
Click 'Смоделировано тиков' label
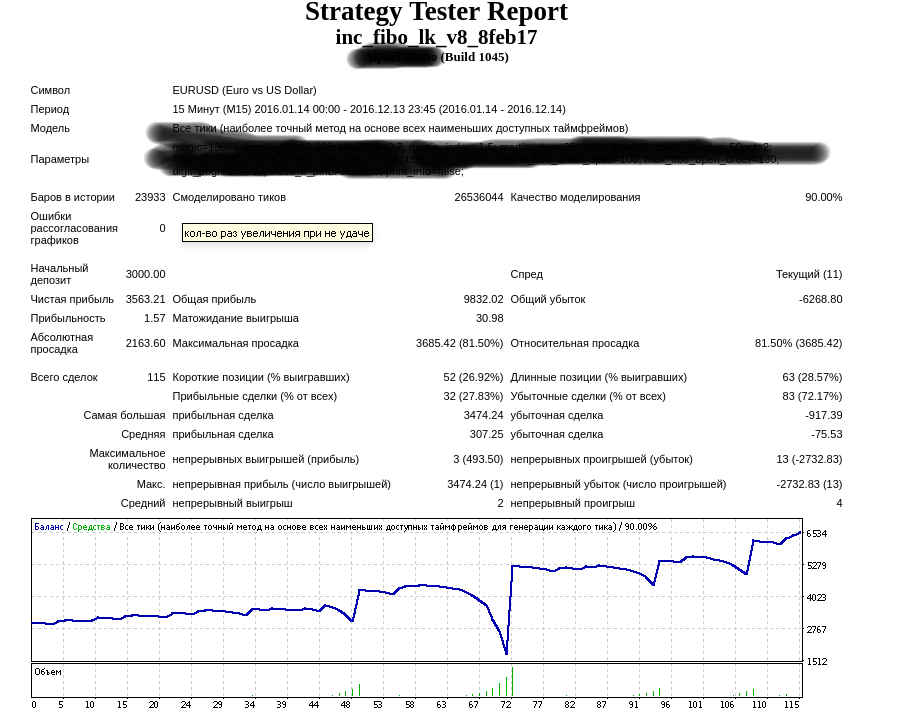point(229,197)
